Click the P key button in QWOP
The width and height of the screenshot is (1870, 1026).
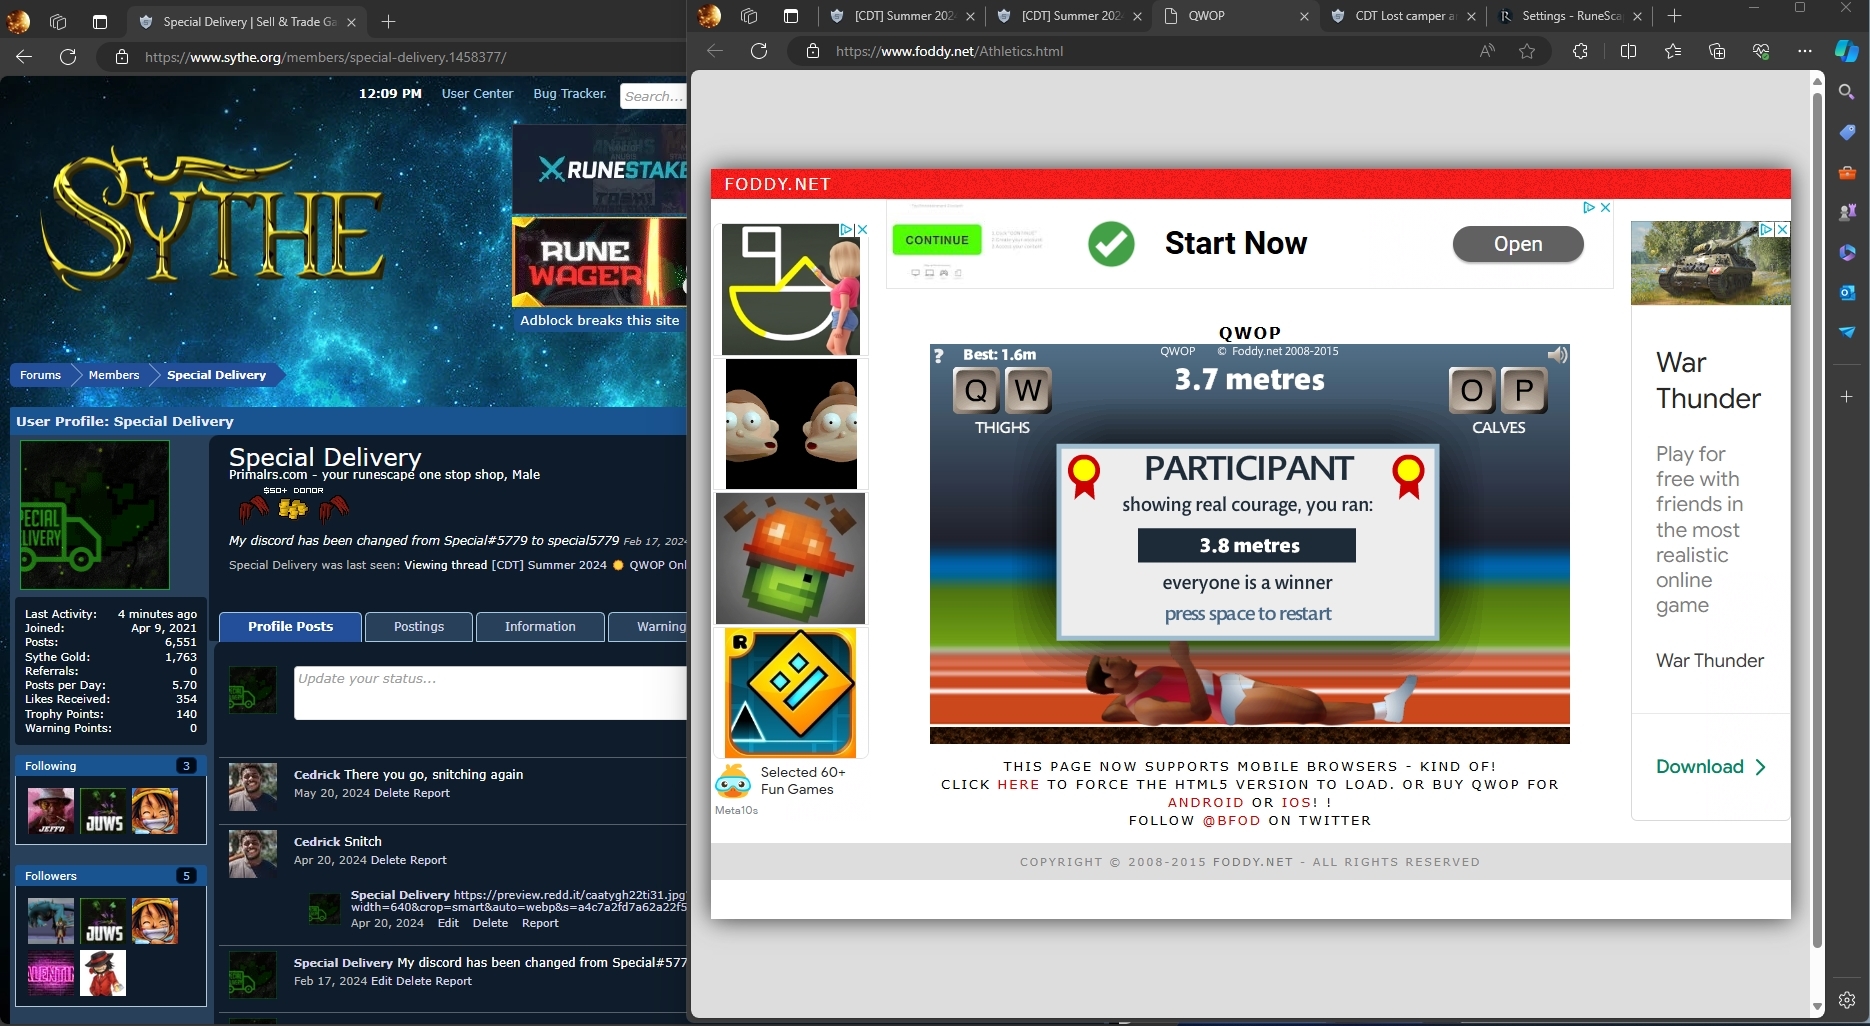point(1524,391)
